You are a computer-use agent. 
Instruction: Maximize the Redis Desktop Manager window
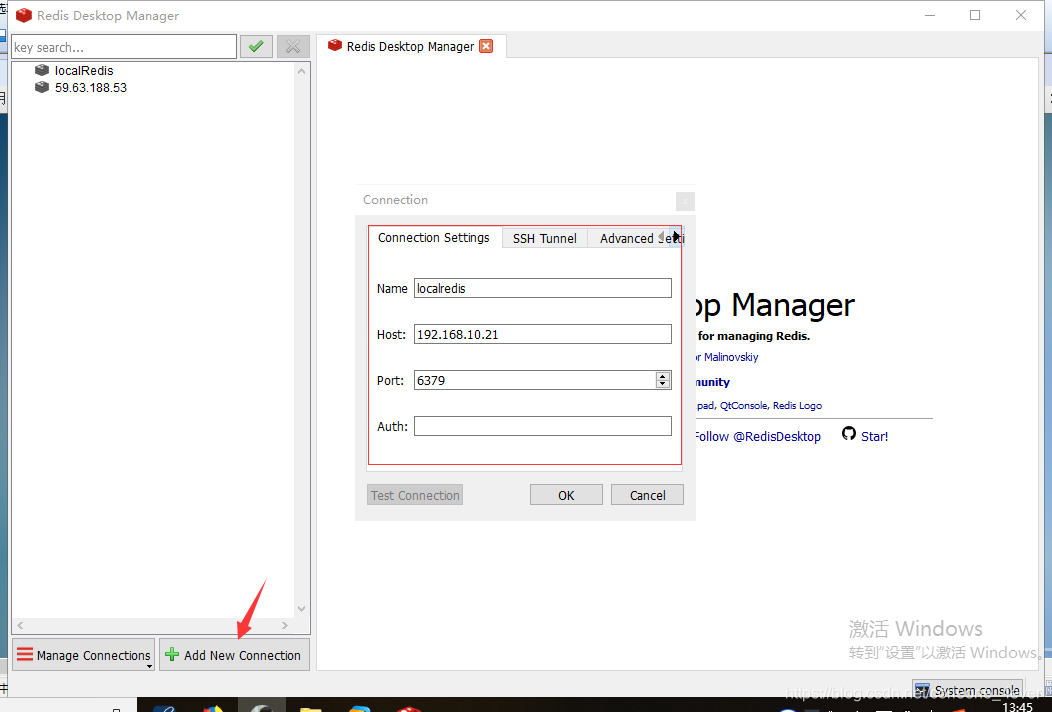[x=975, y=15]
